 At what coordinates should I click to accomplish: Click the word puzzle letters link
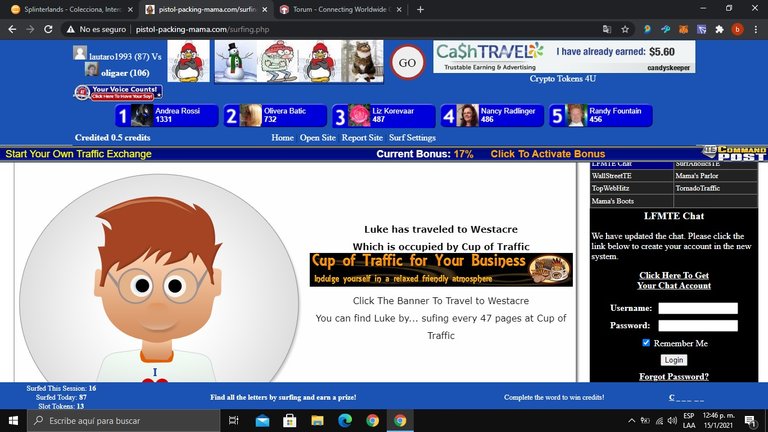point(687,397)
